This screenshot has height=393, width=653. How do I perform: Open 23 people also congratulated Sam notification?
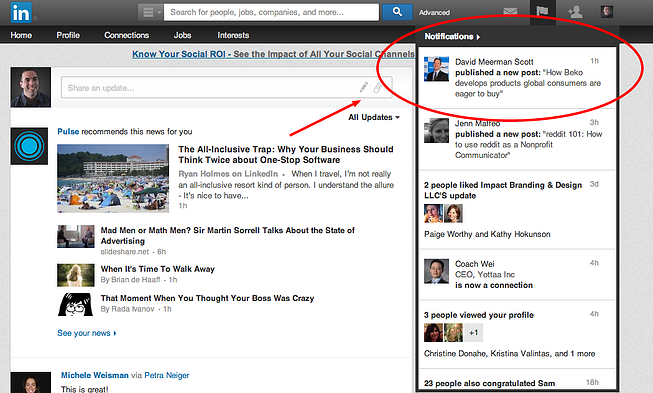[x=489, y=383]
